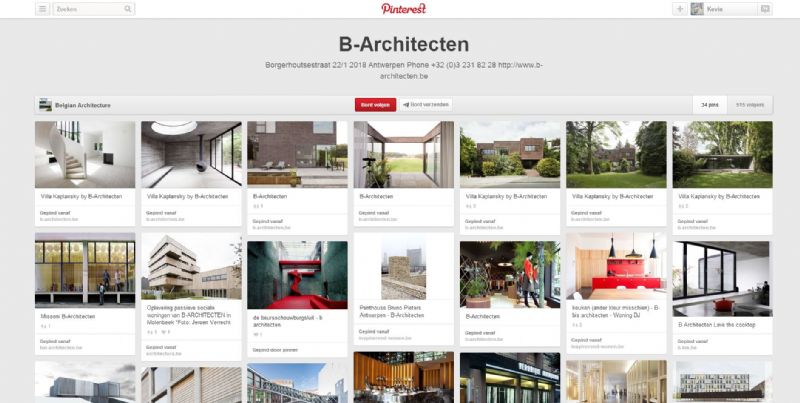
Task: Open the categories hamburger menu
Action: pyautogui.click(x=42, y=9)
